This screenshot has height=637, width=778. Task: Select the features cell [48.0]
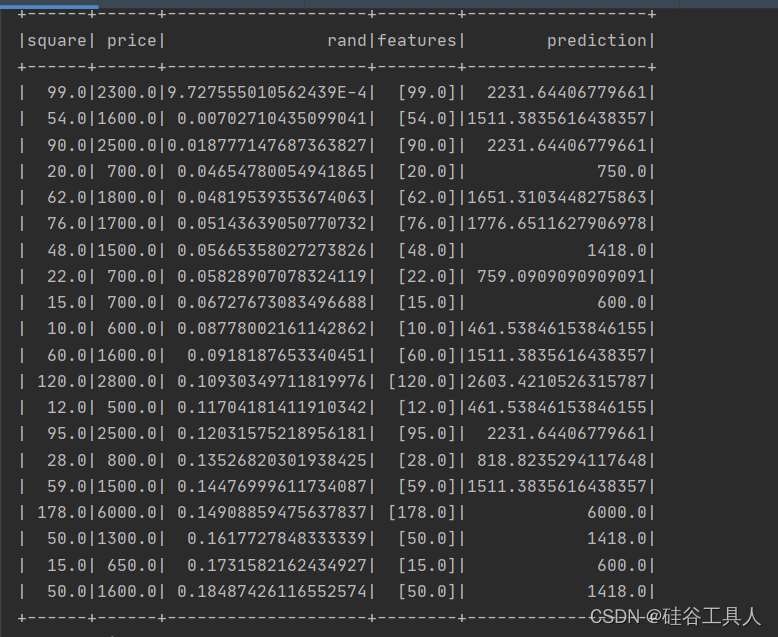pos(427,250)
